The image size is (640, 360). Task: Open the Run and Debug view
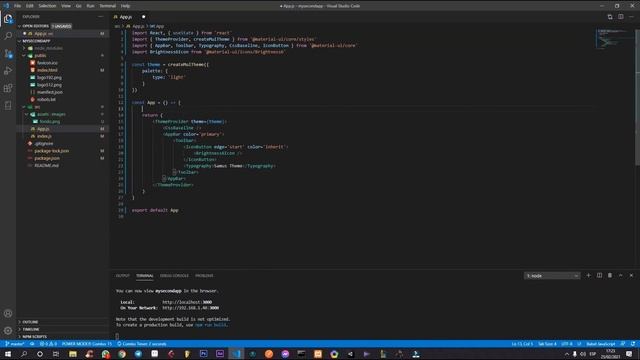[8, 71]
